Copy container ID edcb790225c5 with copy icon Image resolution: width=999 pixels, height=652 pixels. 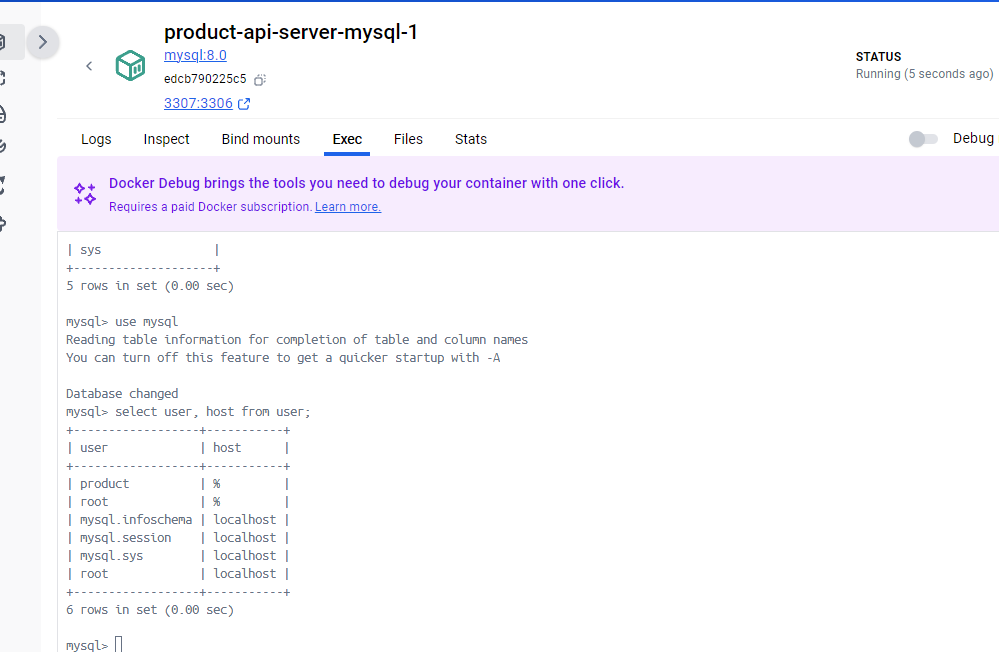(x=259, y=80)
